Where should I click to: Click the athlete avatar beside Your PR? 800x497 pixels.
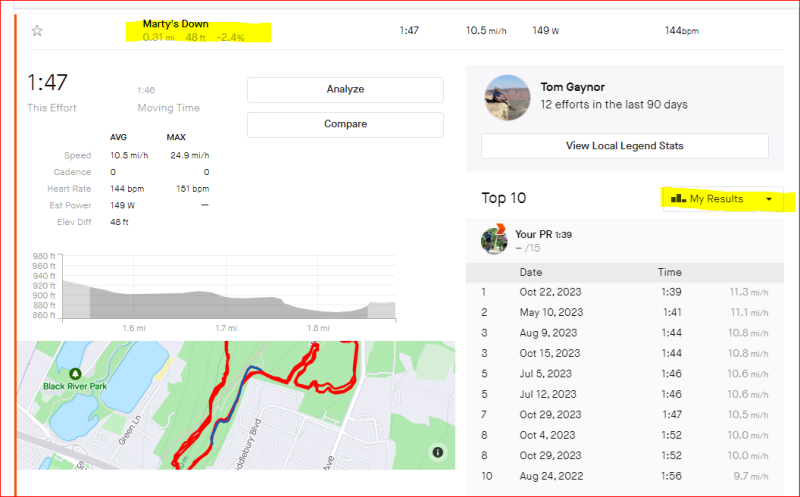coord(494,240)
